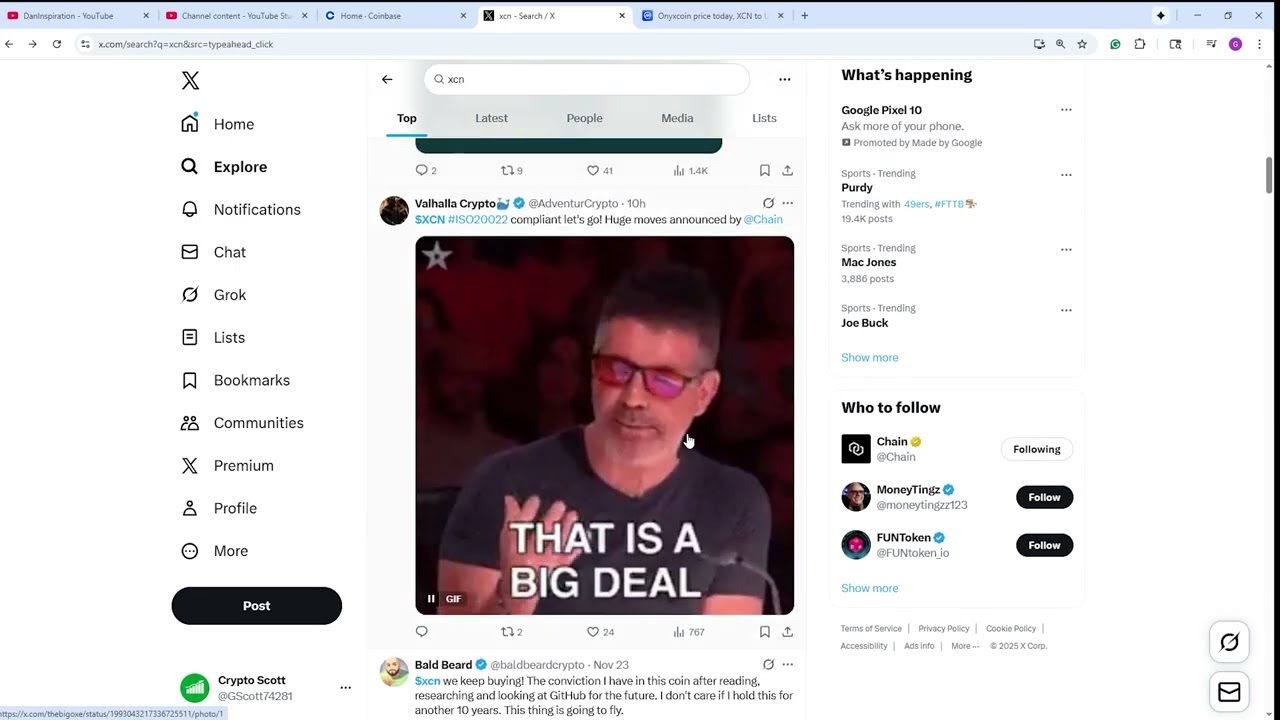Bookmark this page with the star icon
This screenshot has height=720, width=1280.
coord(1082,44)
